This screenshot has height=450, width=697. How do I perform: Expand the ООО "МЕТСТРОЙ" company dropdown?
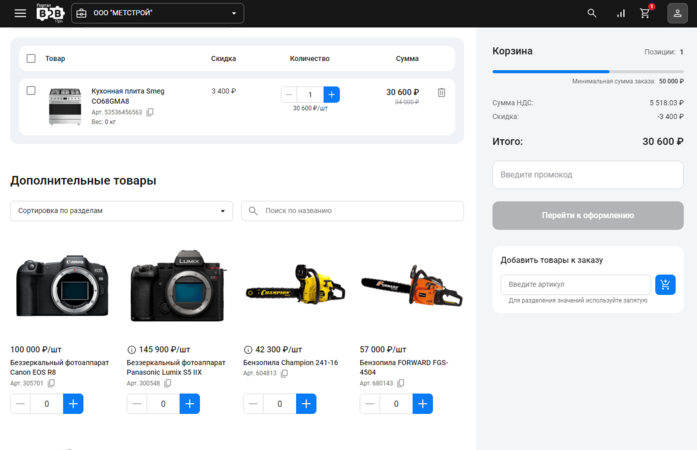coord(157,13)
